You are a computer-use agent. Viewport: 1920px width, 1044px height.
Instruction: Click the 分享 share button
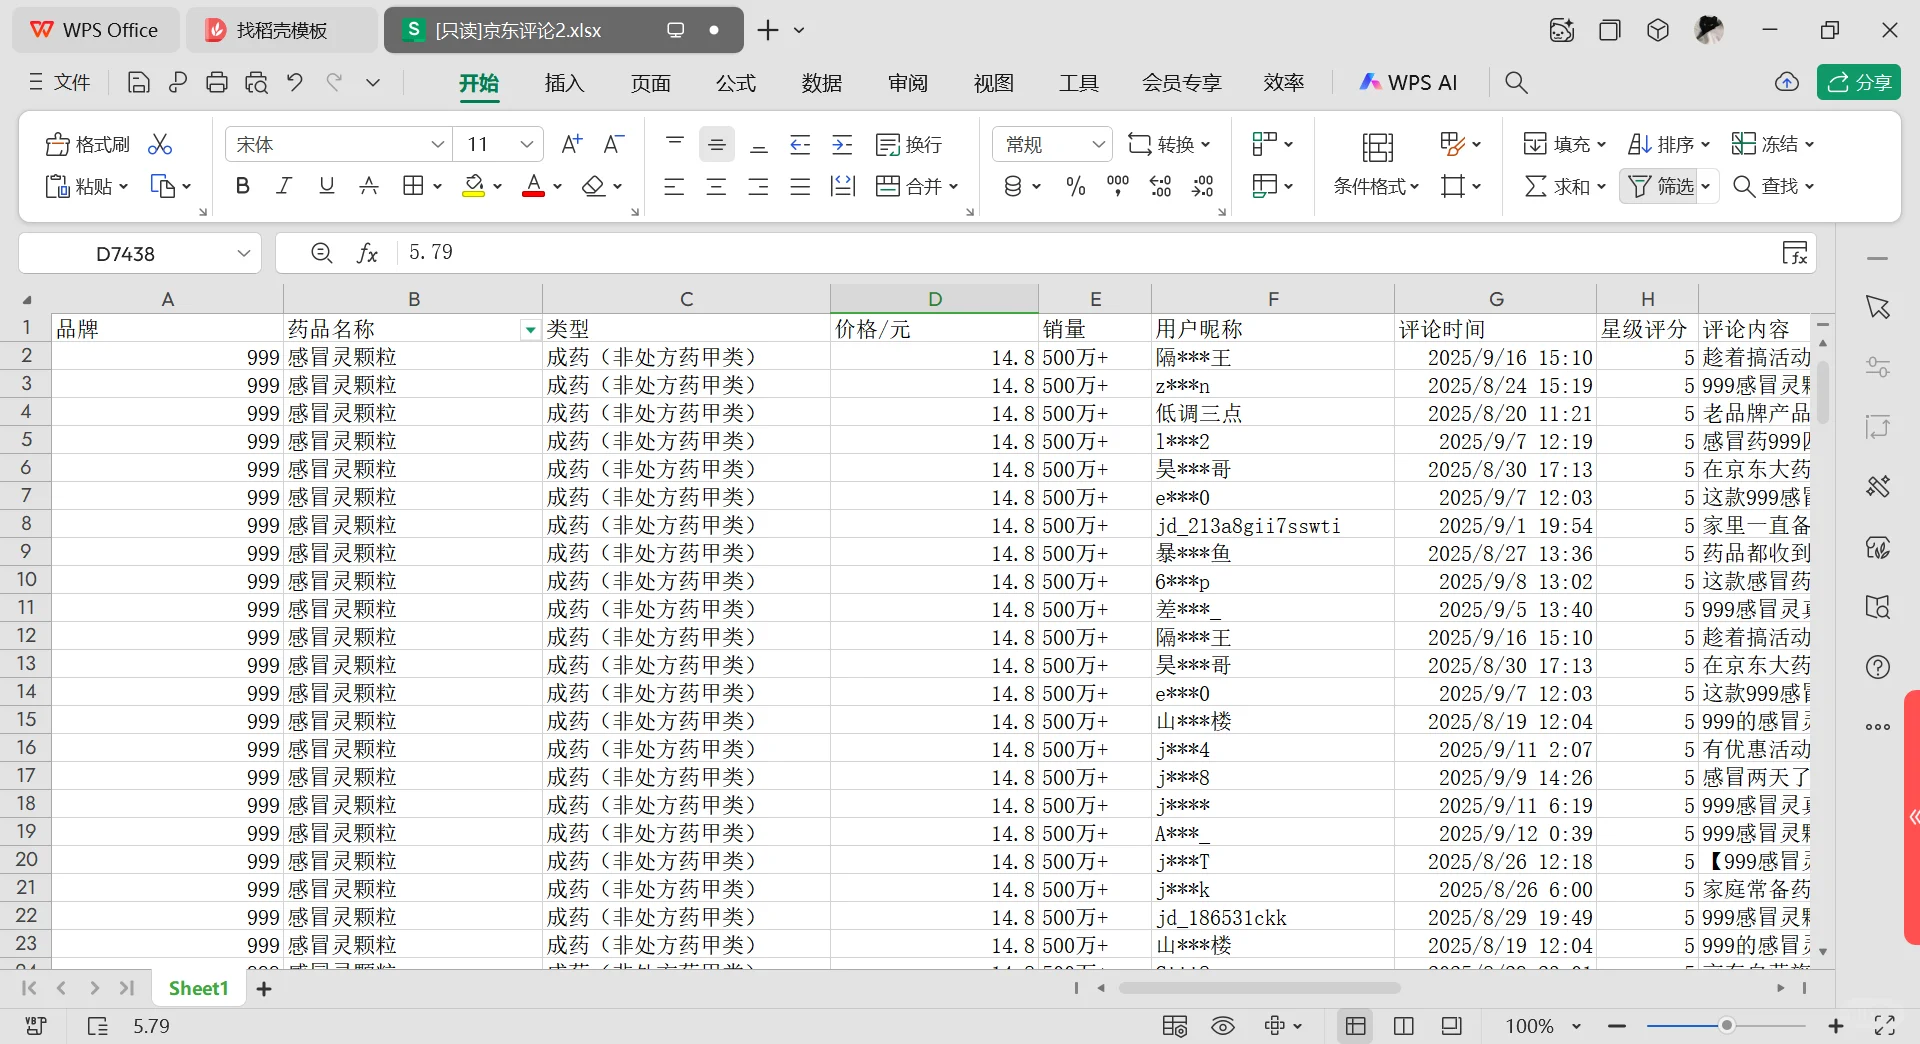1859,82
